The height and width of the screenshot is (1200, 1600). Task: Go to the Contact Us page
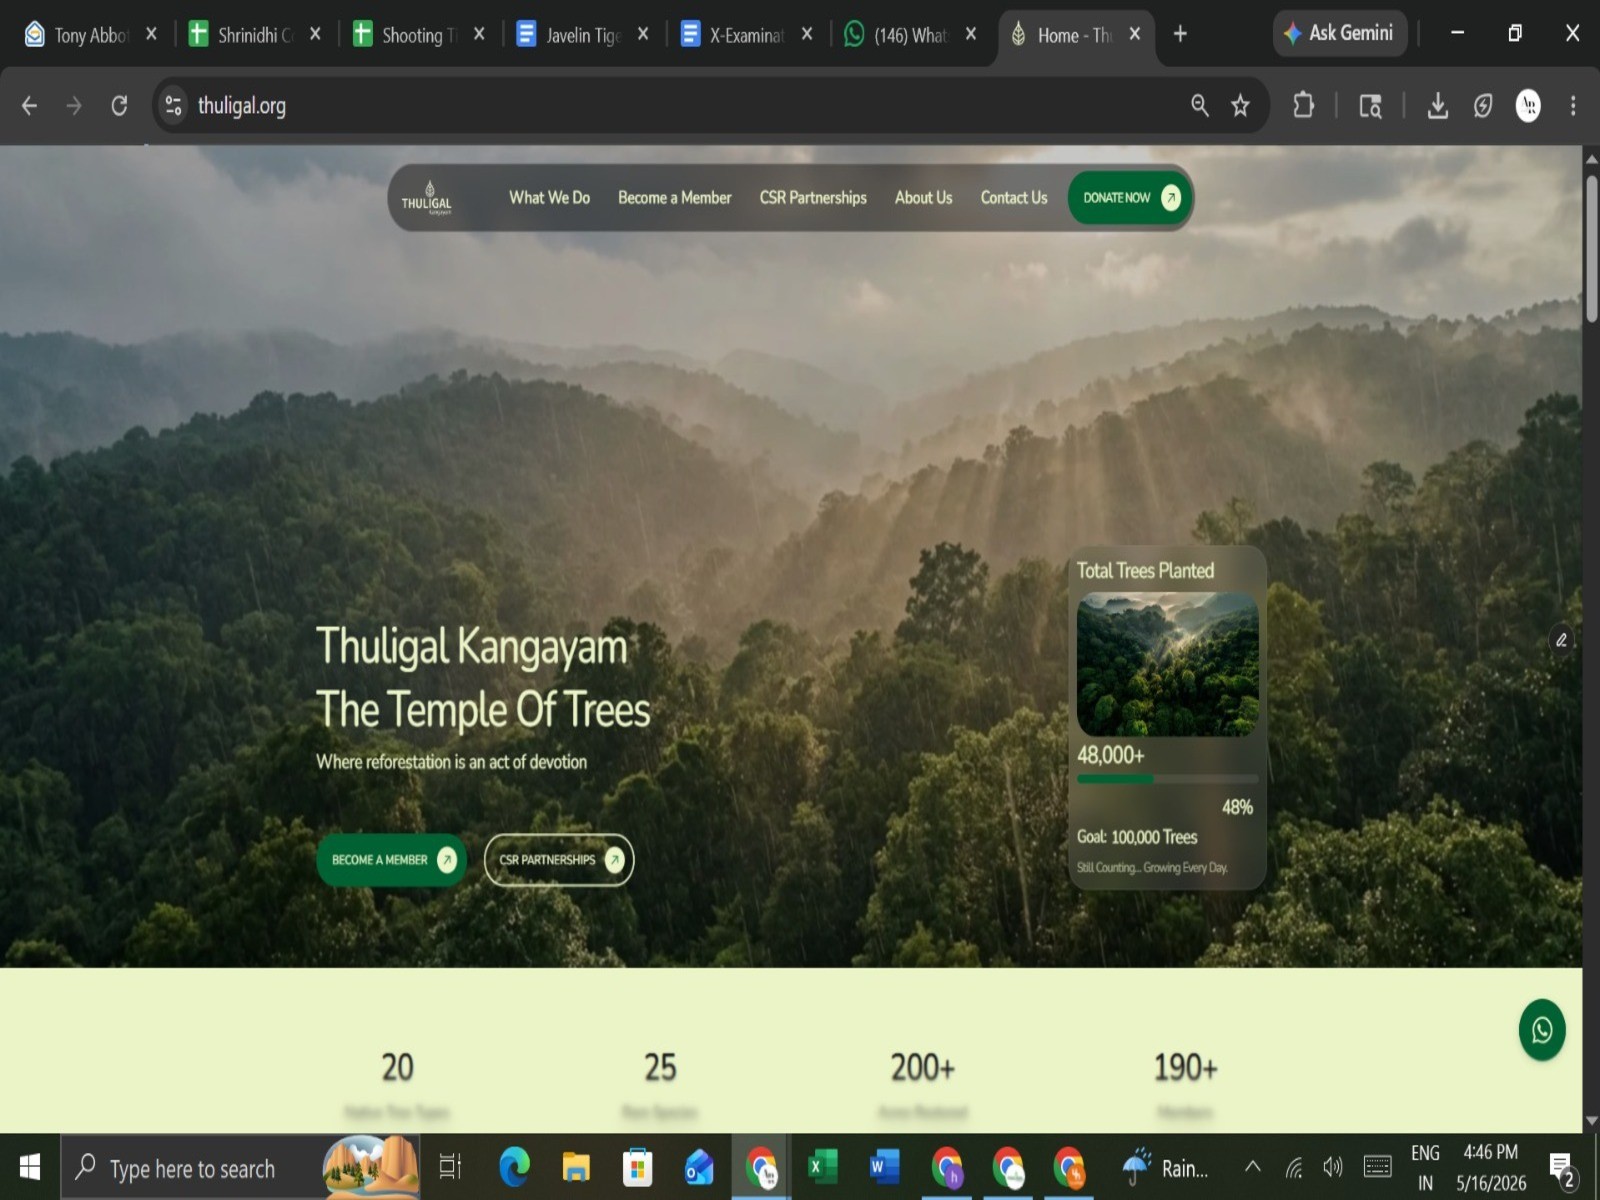tap(1014, 198)
